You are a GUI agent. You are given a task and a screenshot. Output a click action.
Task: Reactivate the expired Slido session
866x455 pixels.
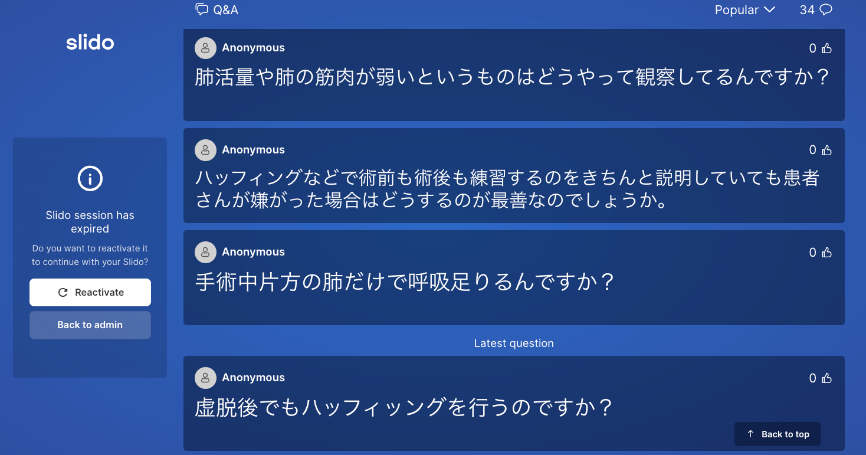pos(90,292)
